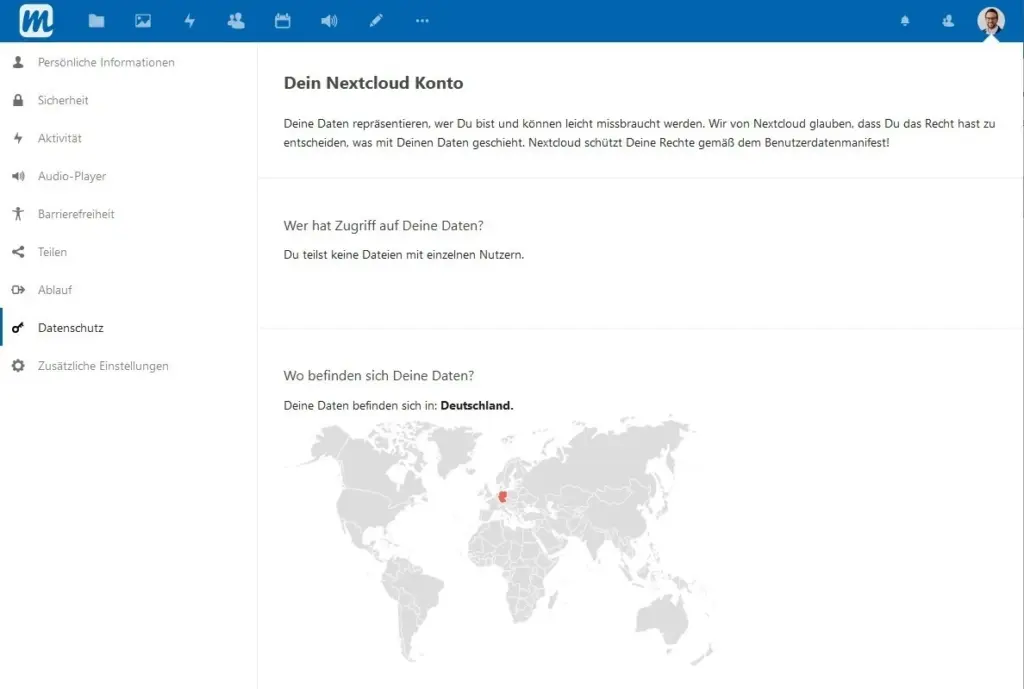Open the Files app folder icon
The height and width of the screenshot is (689, 1024).
[x=96, y=21]
